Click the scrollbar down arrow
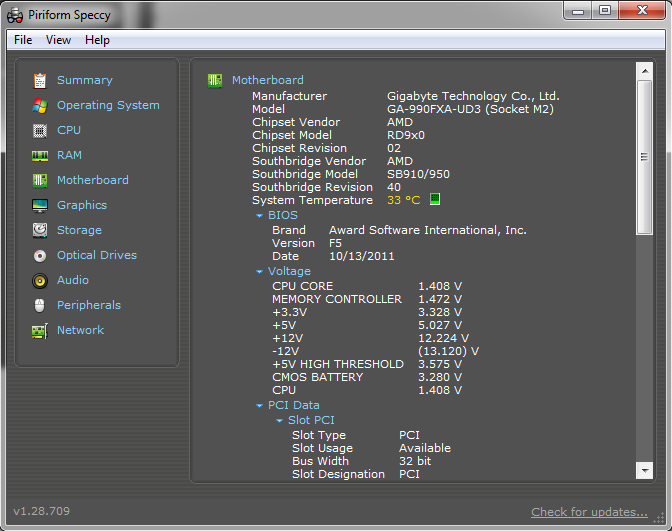The height and width of the screenshot is (531, 672). (645, 471)
